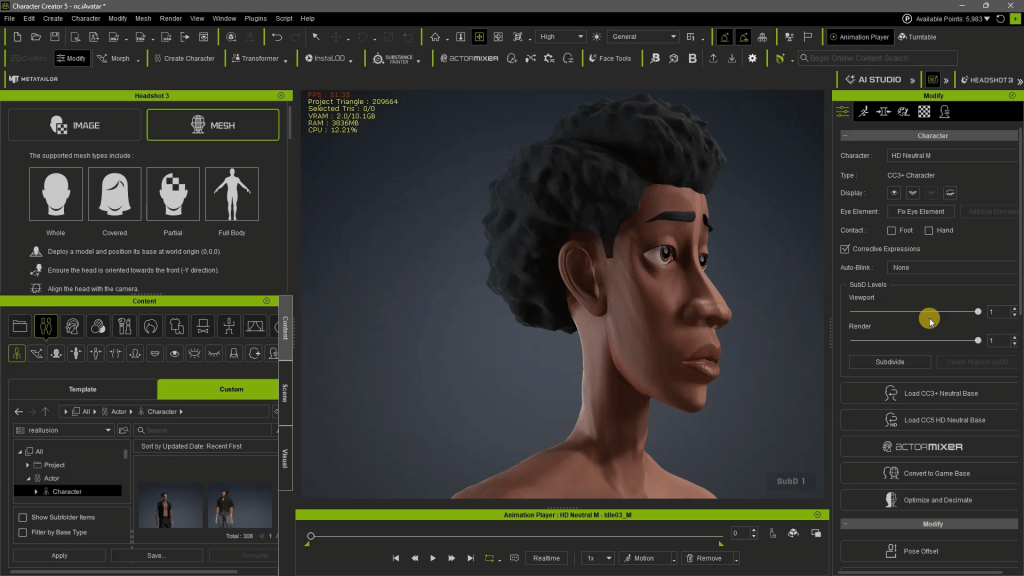Click the Play button in Animation Player
Viewport: 1024px width, 576px height.
coord(432,558)
